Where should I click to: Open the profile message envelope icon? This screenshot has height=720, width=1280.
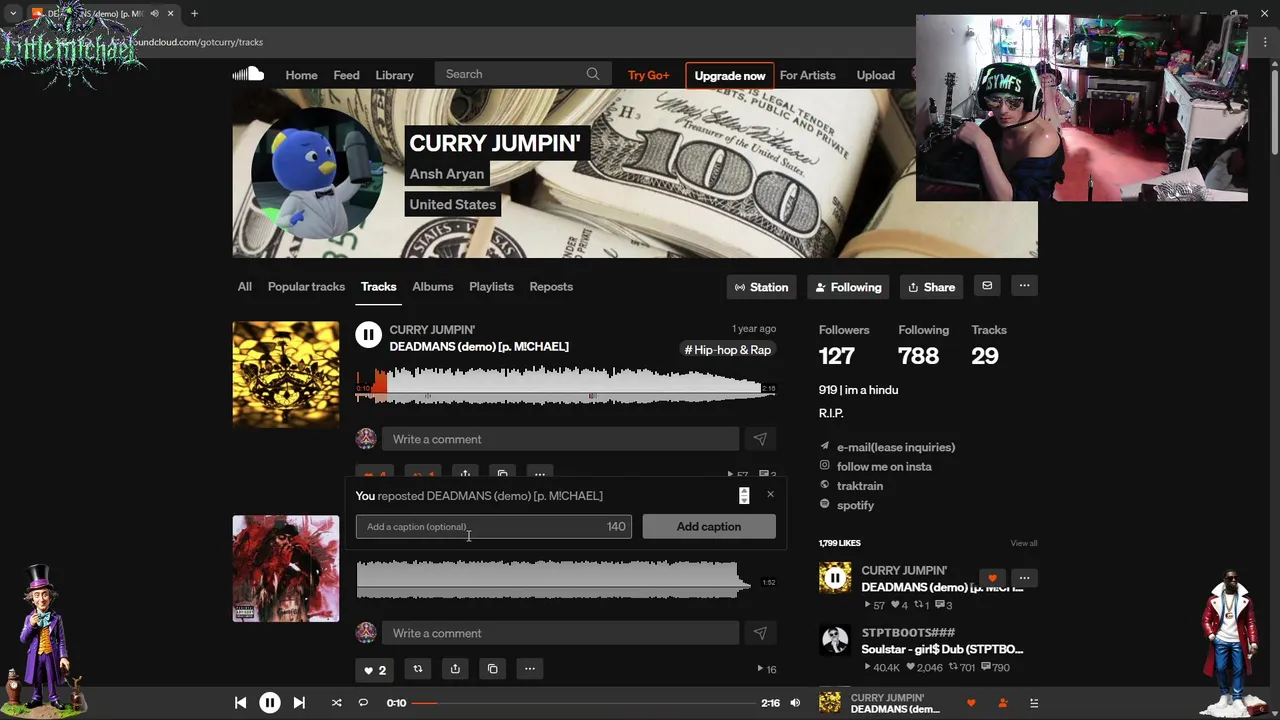click(987, 286)
